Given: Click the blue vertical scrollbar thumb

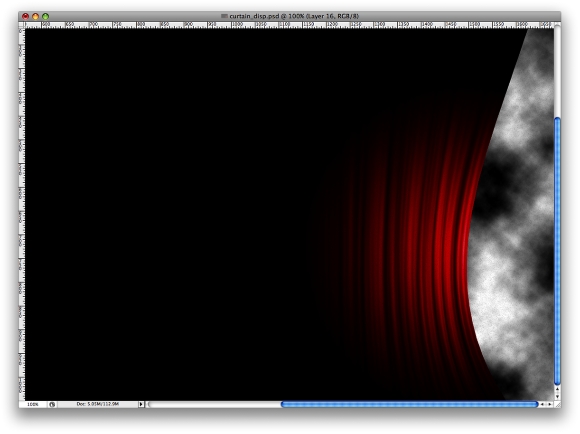Looking at the screenshot, I should 557,251.
